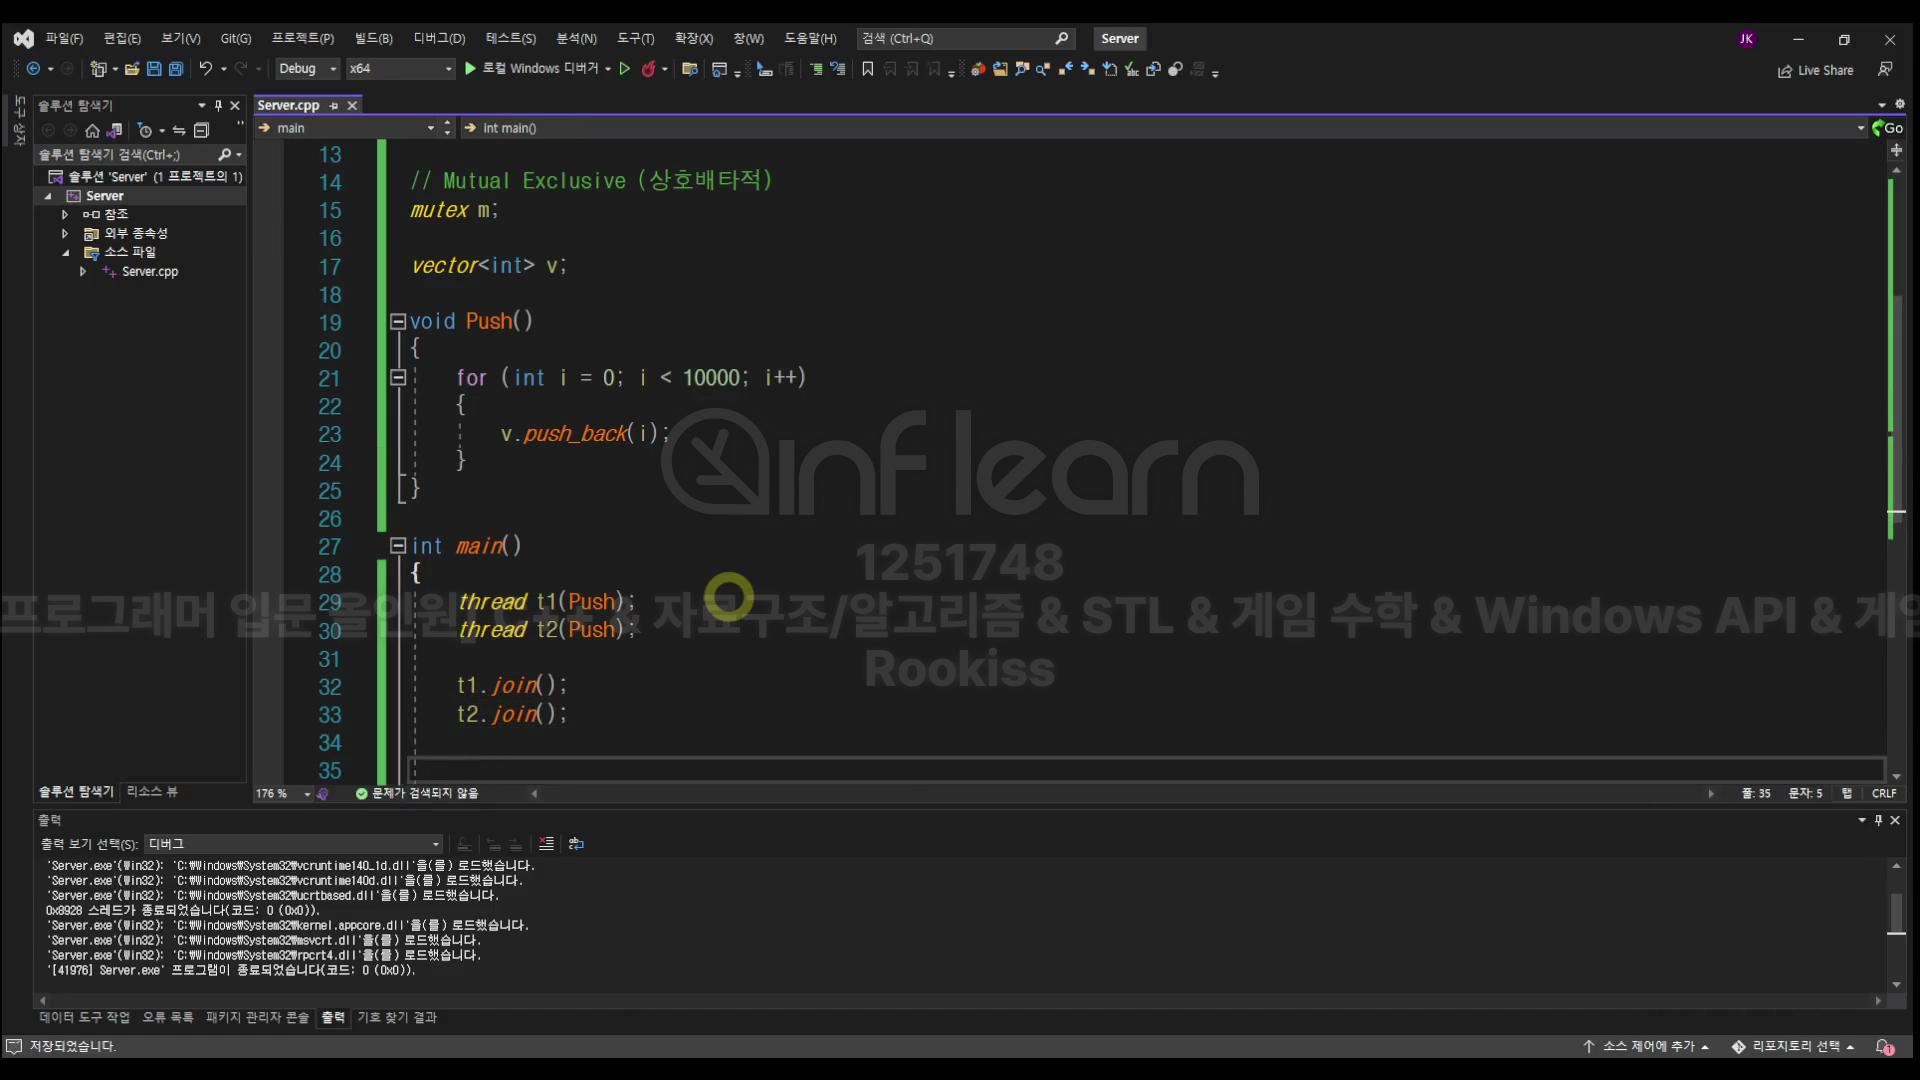Toggle Word Wrap in Output panel
Image resolution: width=1920 pixels, height=1080 pixels.
coord(576,844)
